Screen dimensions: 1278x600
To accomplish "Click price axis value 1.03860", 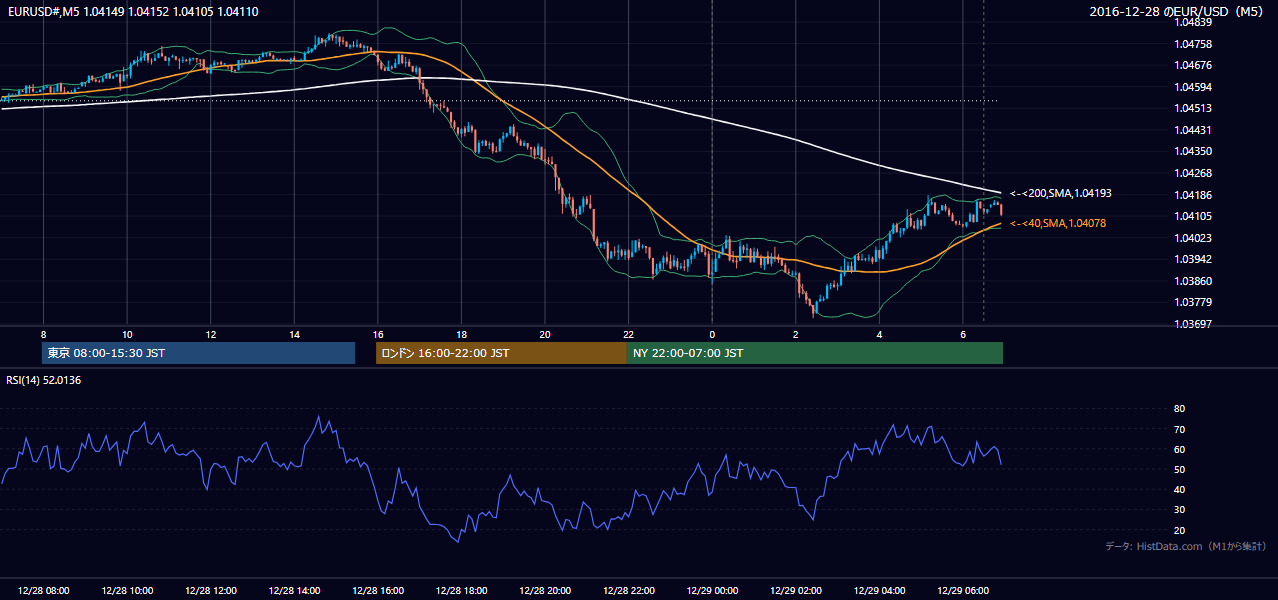I will pos(1192,281).
